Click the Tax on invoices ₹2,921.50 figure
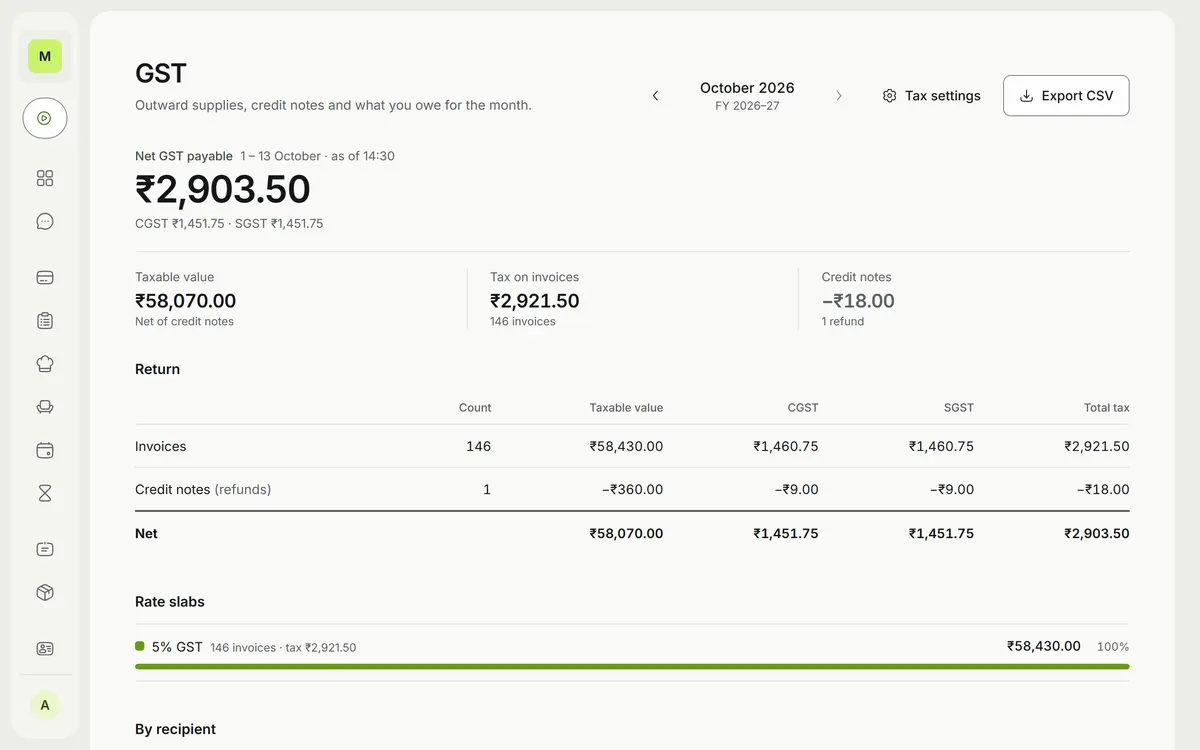 [x=535, y=301]
